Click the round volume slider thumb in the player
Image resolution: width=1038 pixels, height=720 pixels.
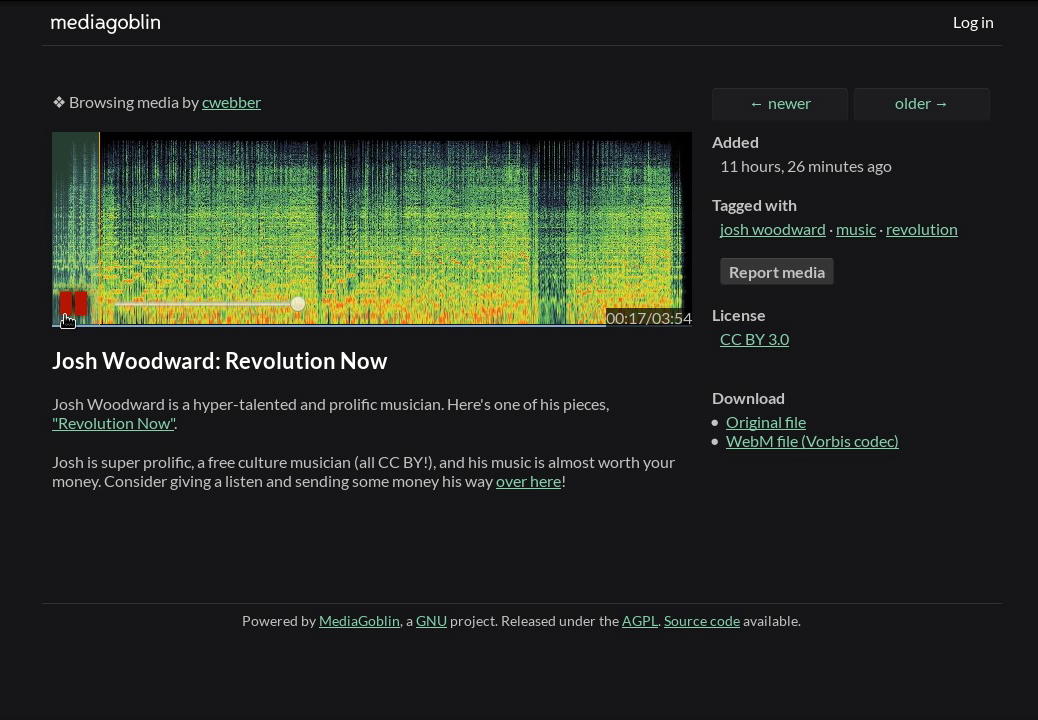tap(298, 304)
